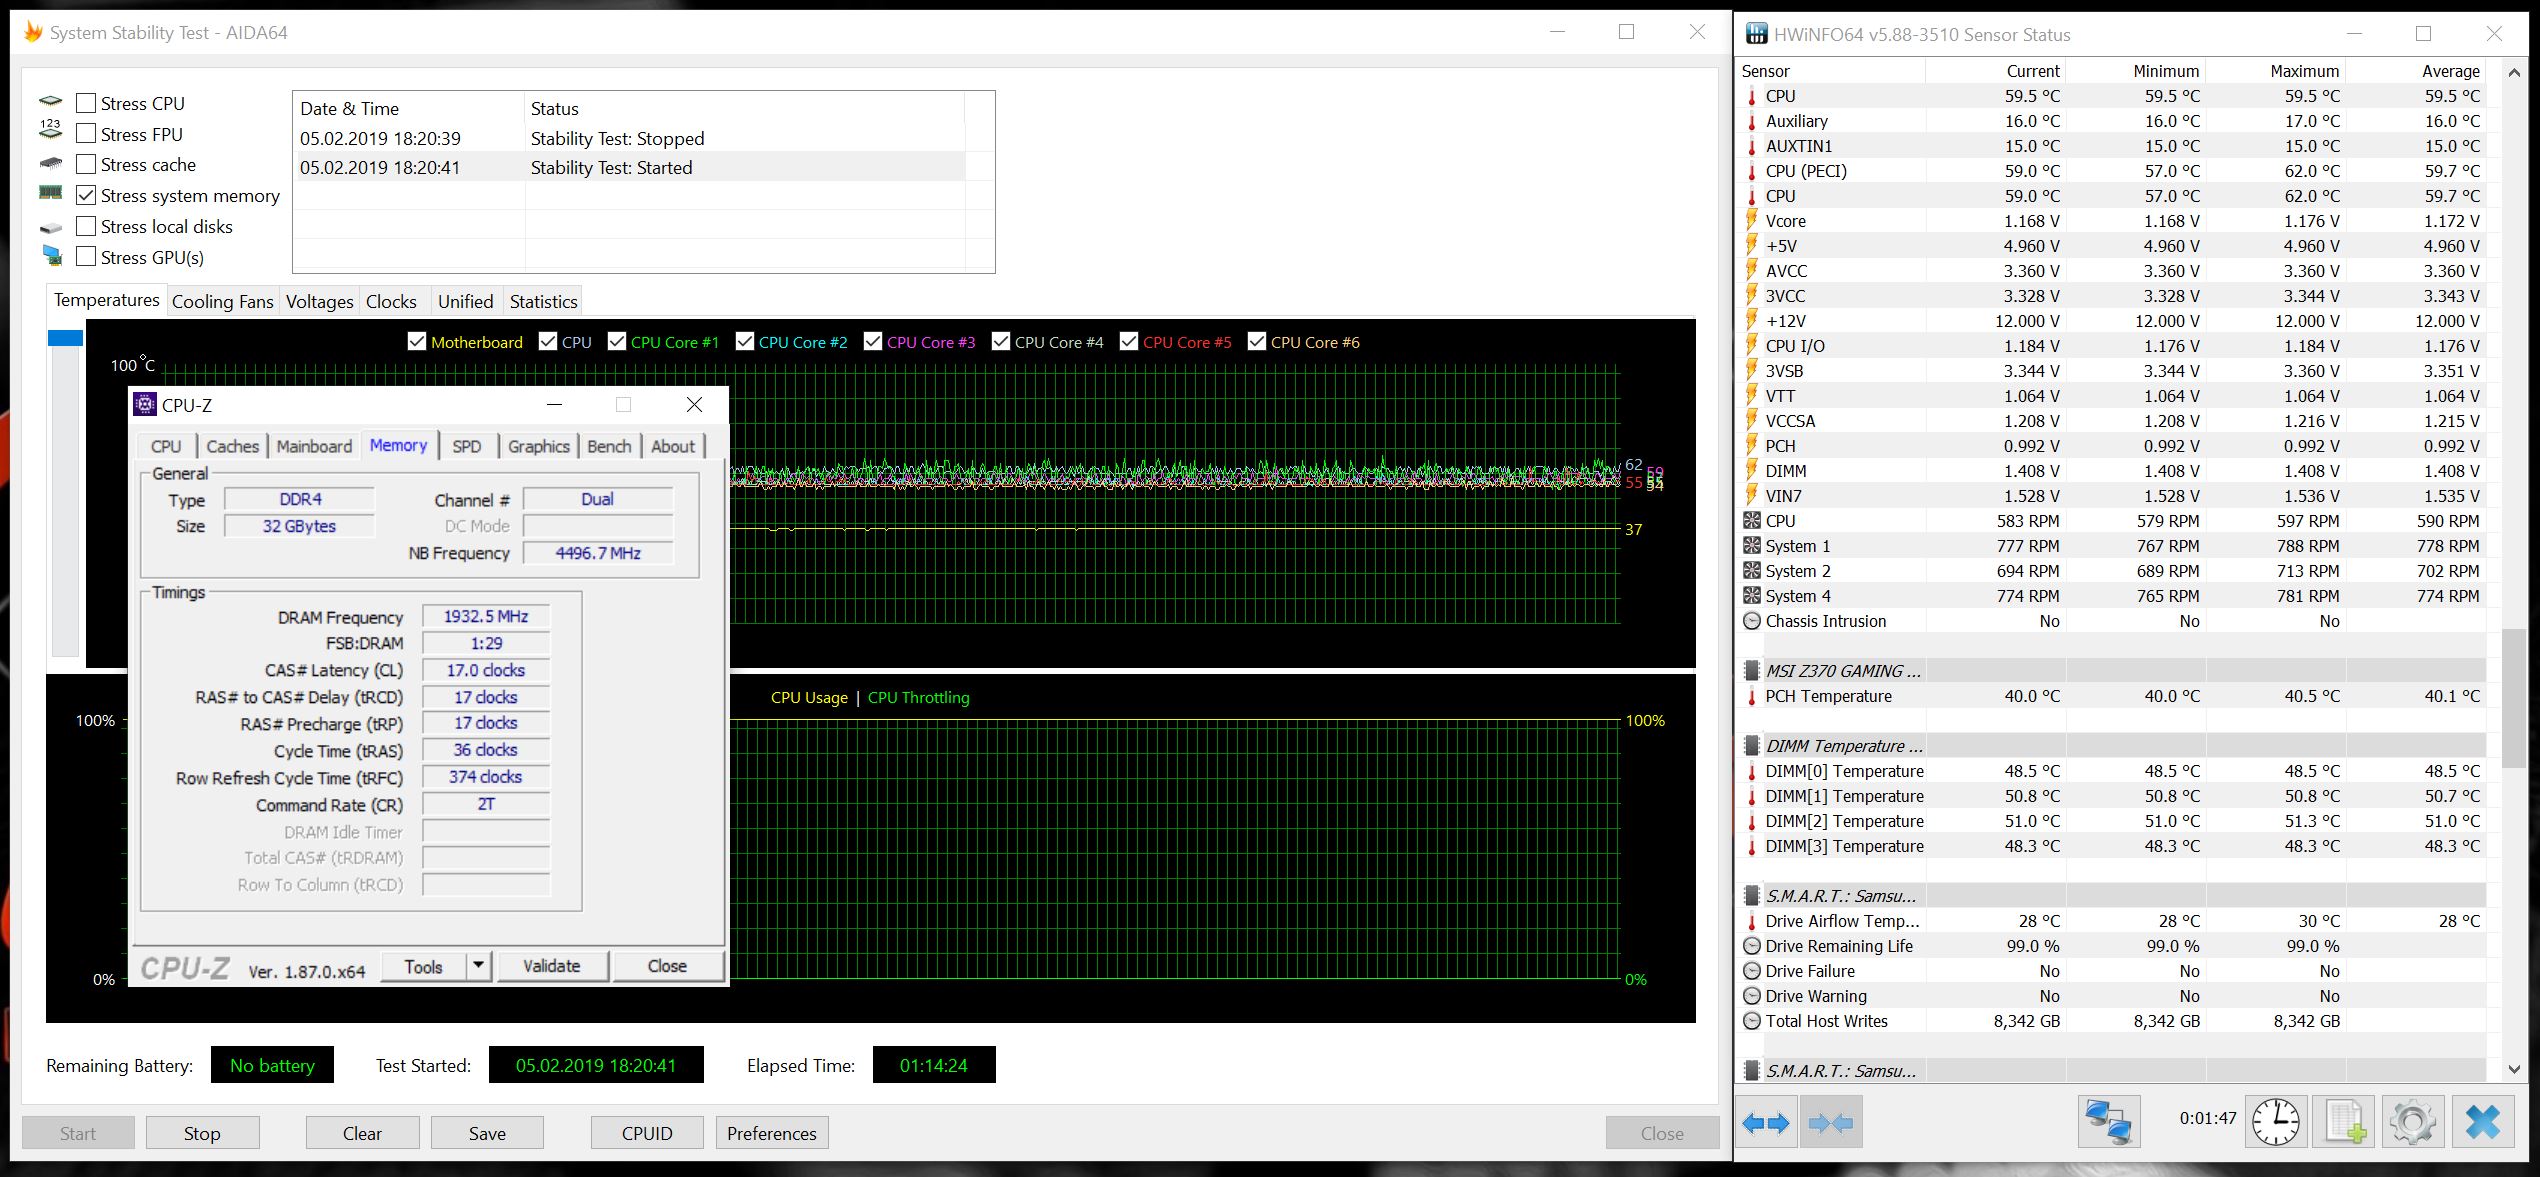Screen dimensions: 2540x1177
Task: Reset sensor timer with clock icon
Action: [x=2275, y=1122]
